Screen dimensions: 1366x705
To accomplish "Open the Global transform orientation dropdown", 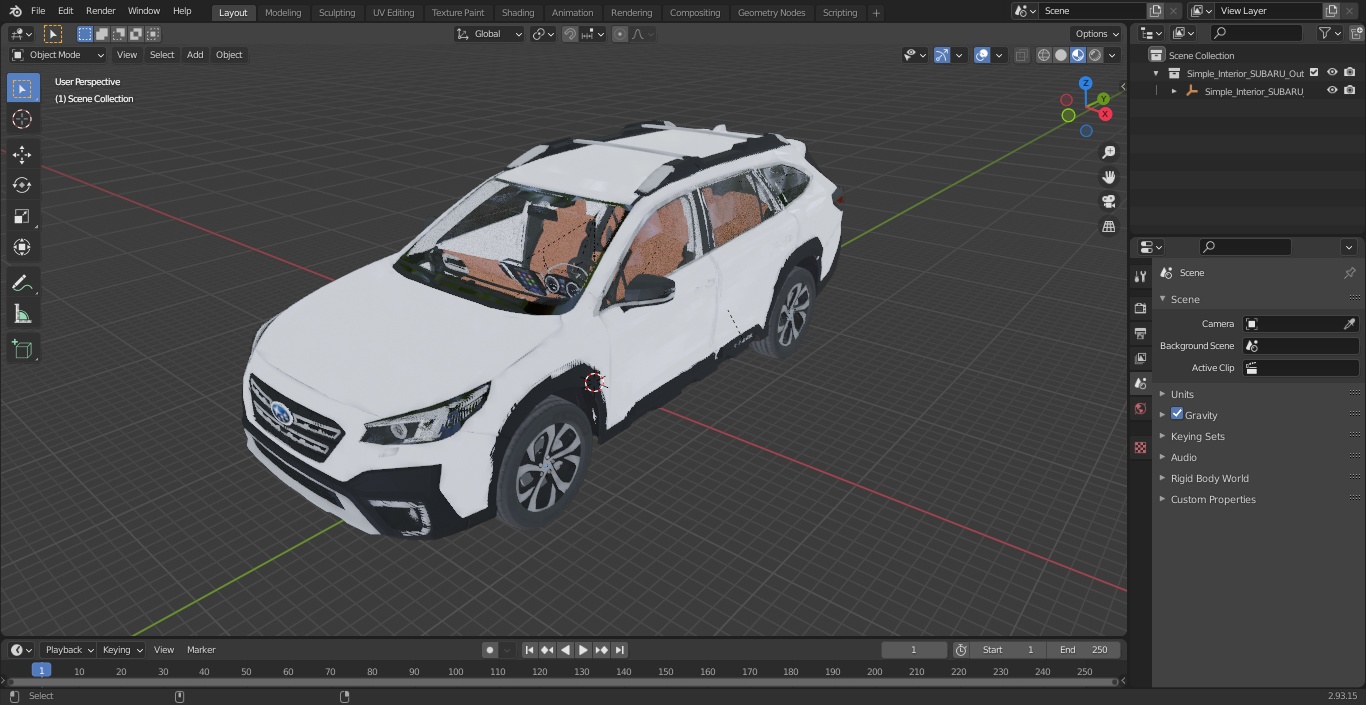I will coord(490,34).
